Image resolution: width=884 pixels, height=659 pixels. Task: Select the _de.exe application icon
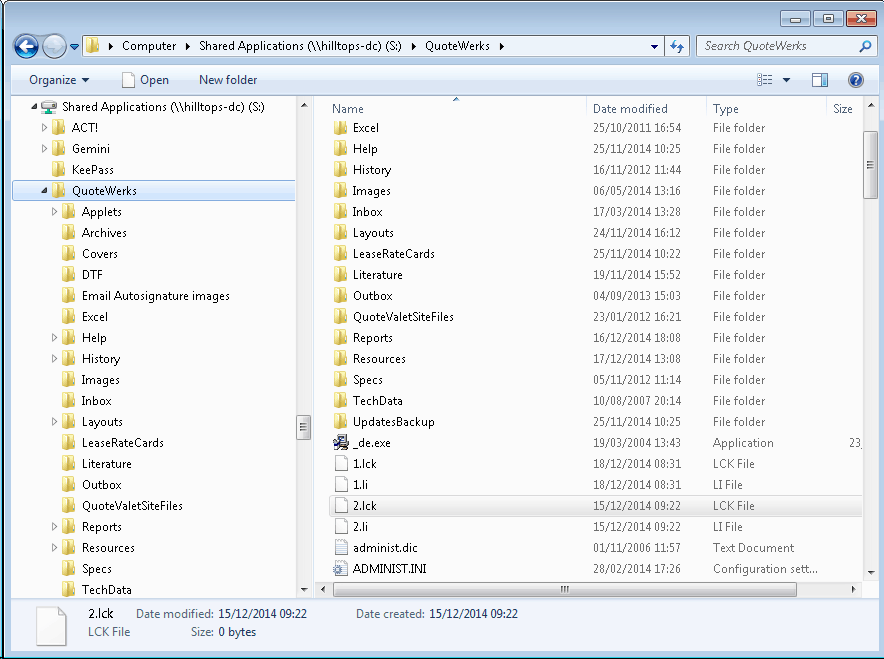[339, 442]
